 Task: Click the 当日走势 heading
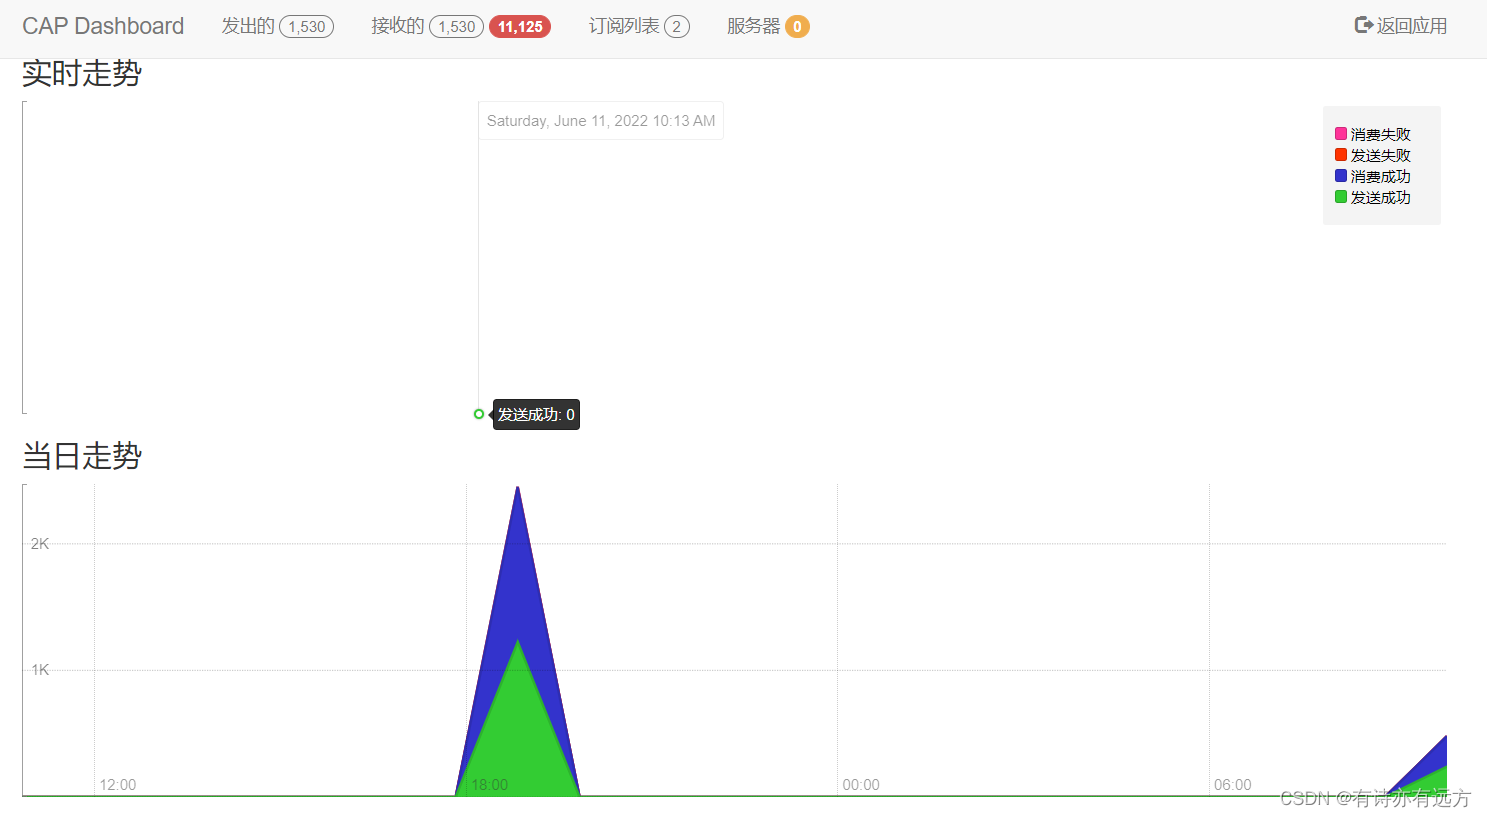(82, 456)
